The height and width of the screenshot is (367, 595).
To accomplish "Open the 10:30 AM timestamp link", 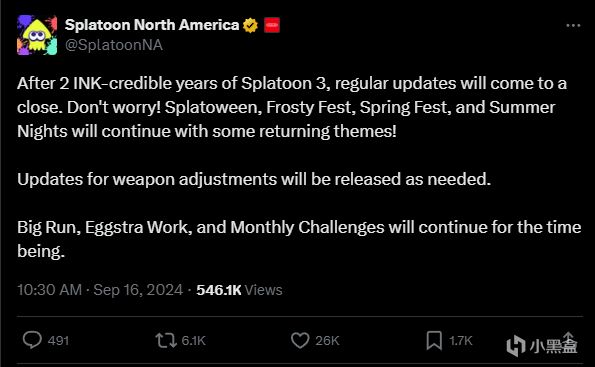I will [49, 290].
